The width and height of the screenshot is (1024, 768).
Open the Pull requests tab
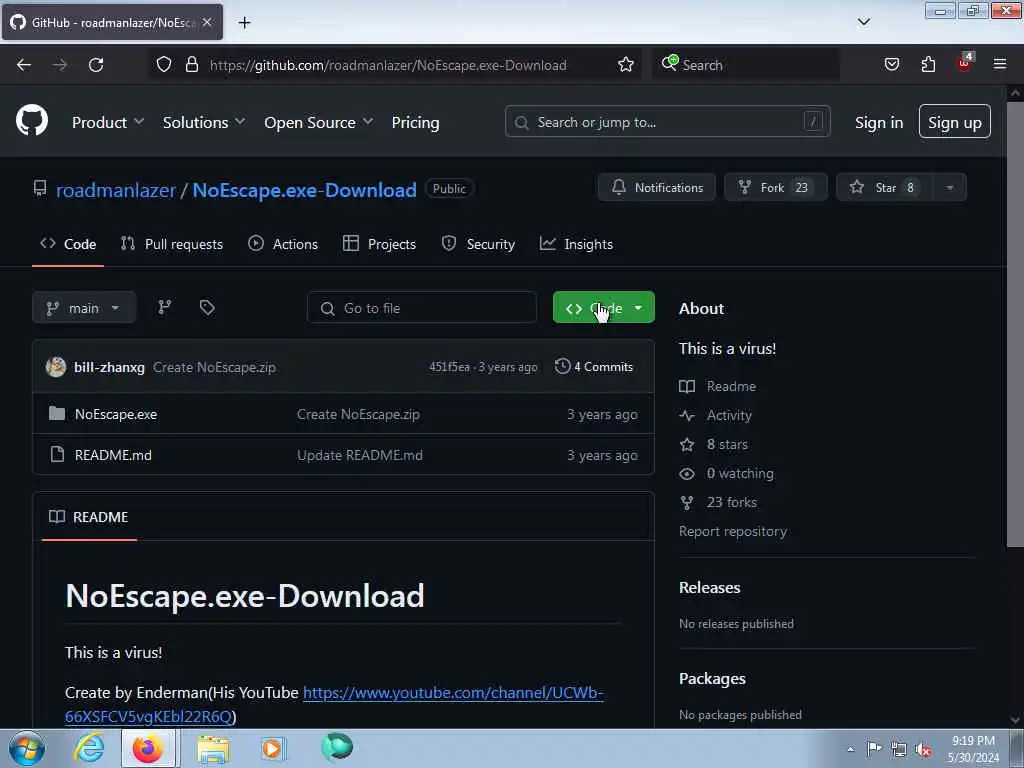(x=172, y=244)
